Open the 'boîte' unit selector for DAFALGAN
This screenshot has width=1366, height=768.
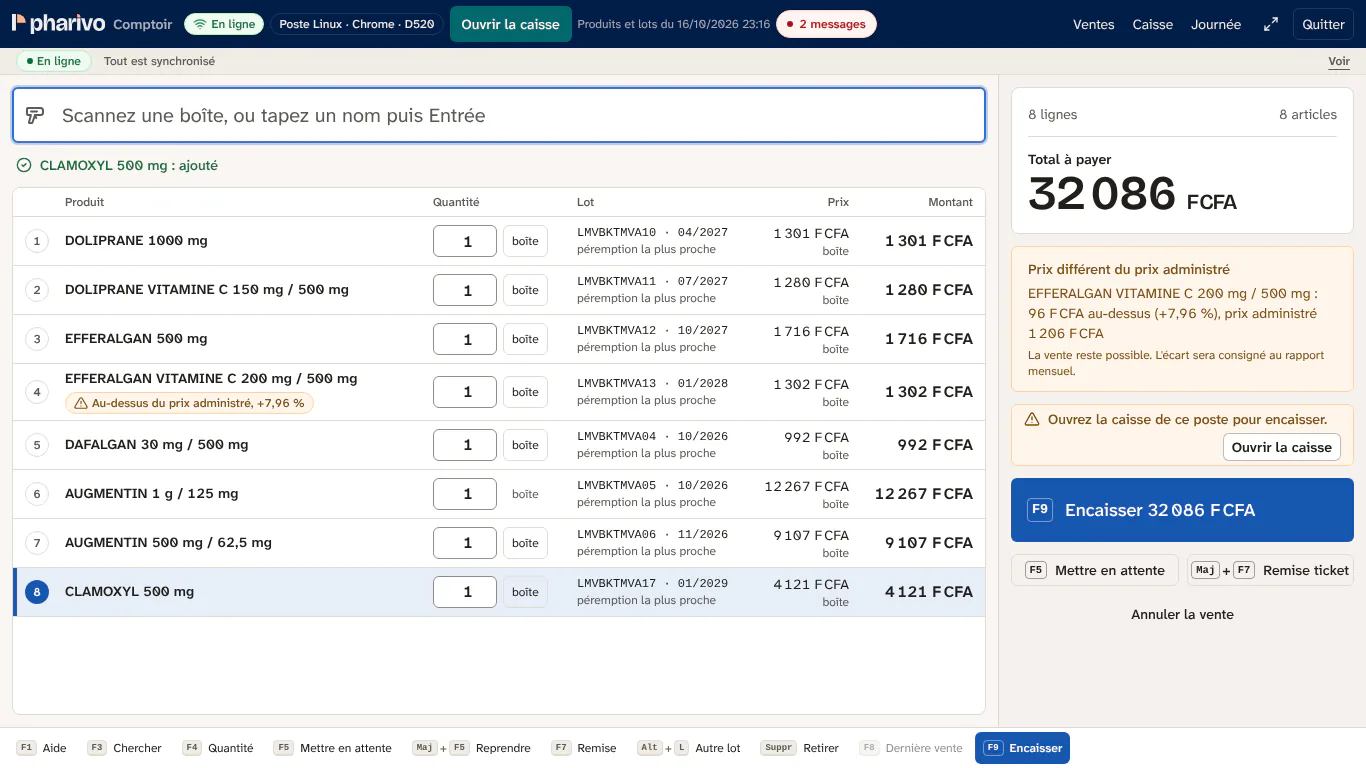(525, 445)
